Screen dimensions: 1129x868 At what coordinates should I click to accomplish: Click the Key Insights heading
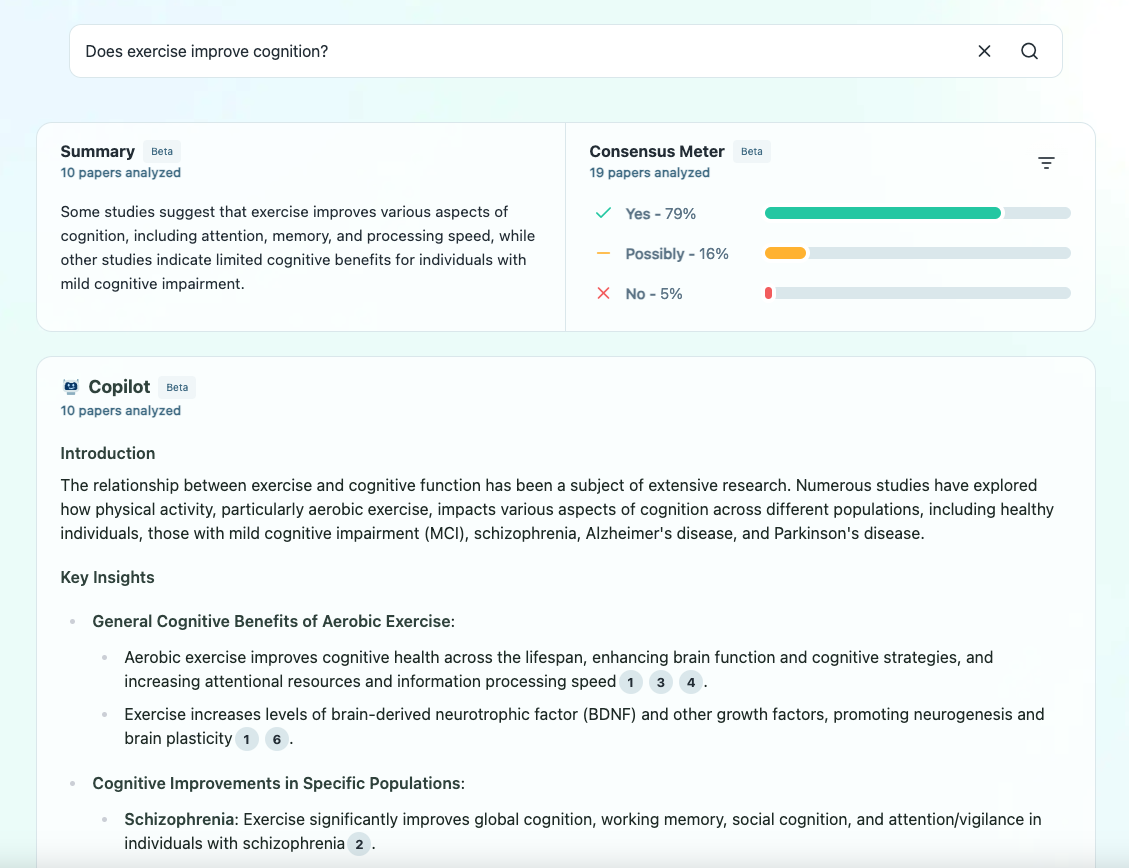pyautogui.click(x=107, y=577)
